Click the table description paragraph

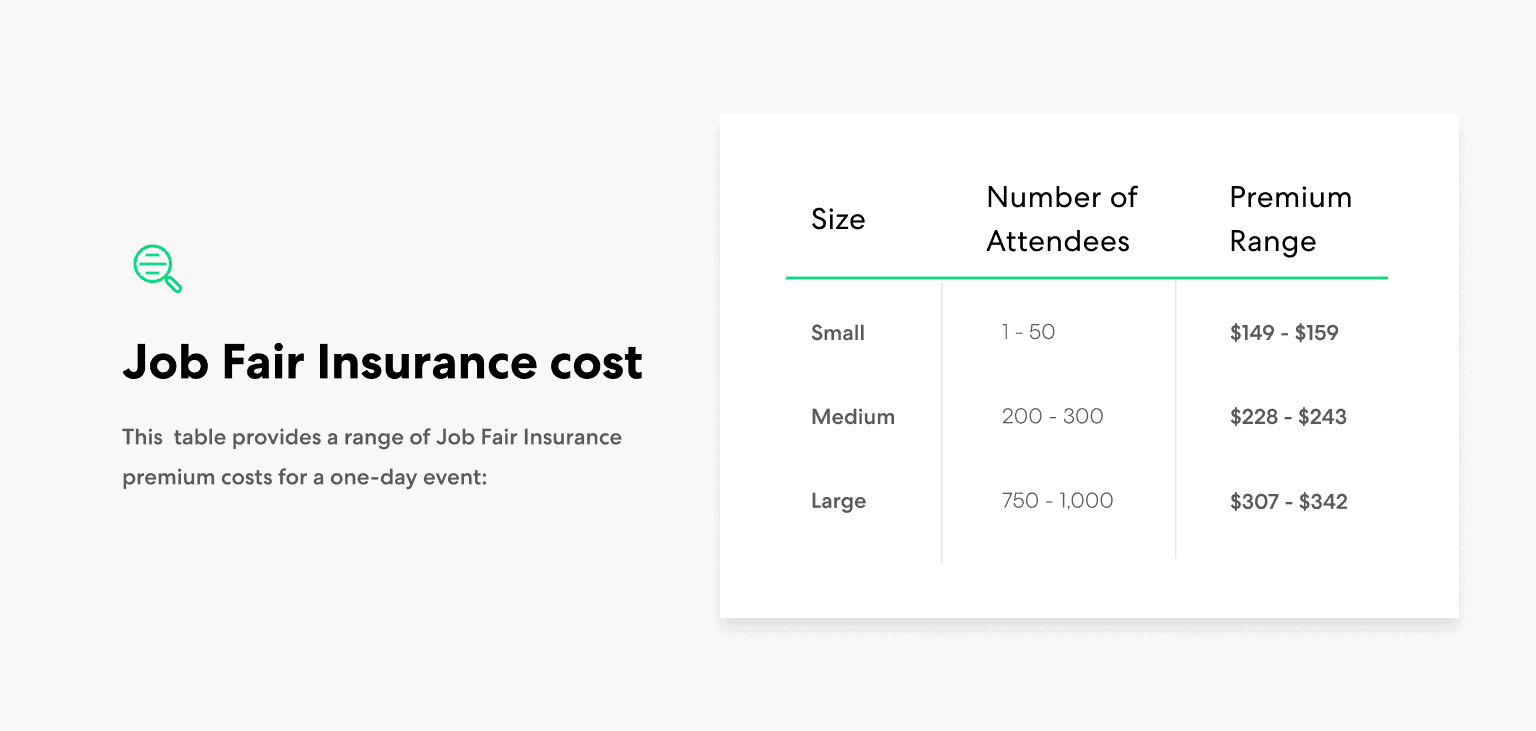click(372, 457)
